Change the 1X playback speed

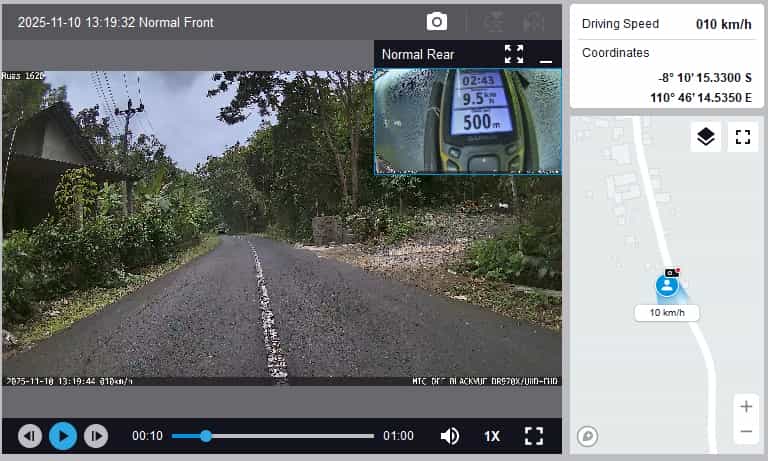click(x=492, y=436)
